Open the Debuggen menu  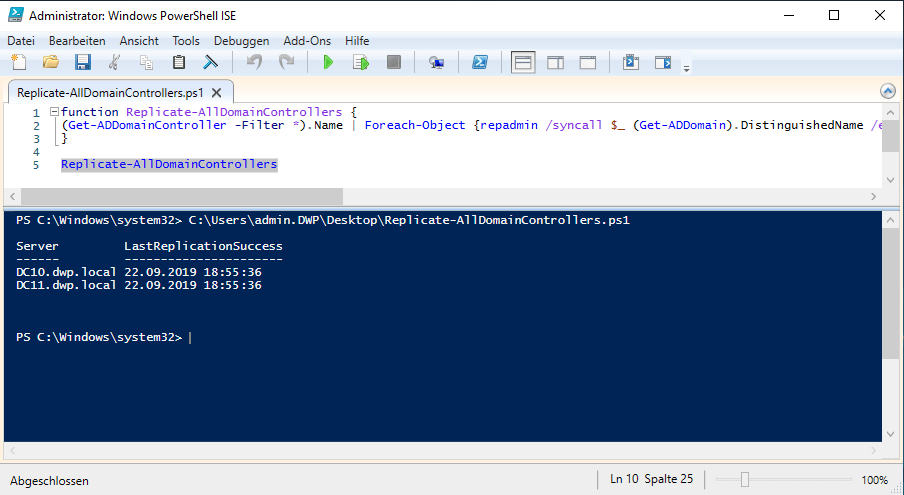pyautogui.click(x=241, y=41)
